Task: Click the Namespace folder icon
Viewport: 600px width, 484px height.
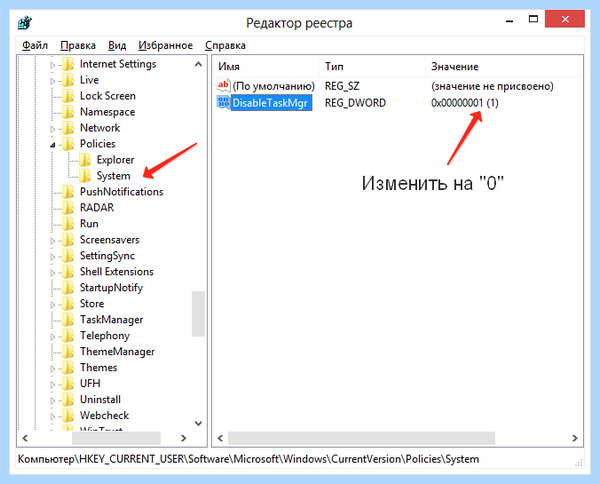Action: click(x=68, y=112)
